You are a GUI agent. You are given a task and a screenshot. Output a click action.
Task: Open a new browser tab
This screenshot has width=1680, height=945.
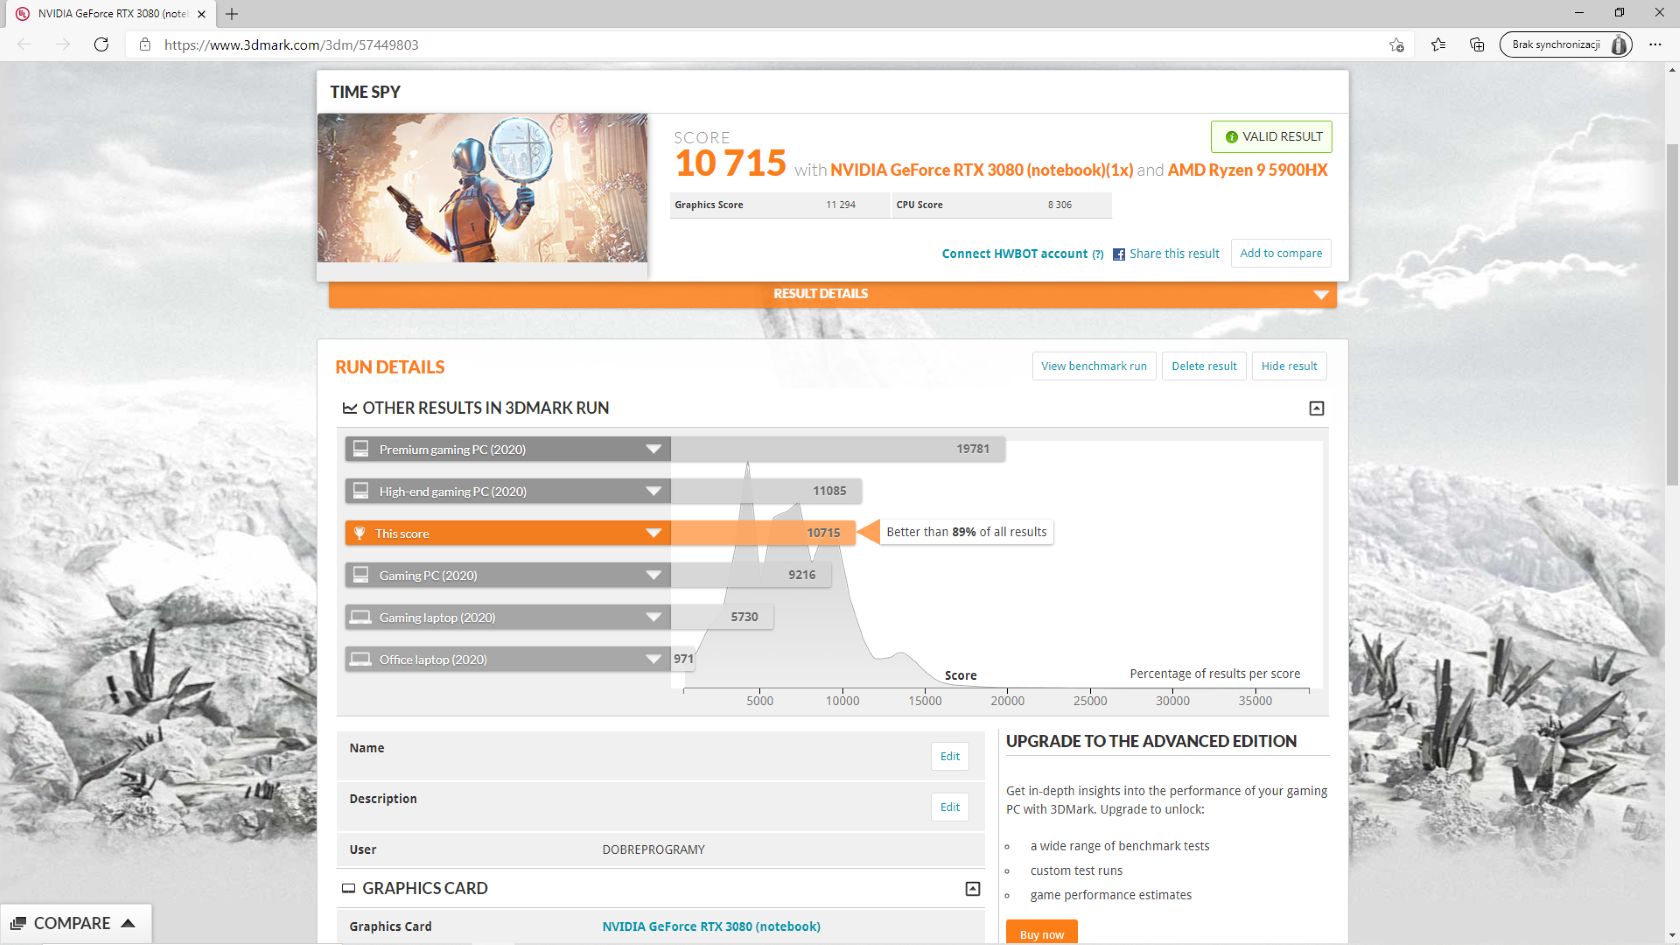click(231, 14)
